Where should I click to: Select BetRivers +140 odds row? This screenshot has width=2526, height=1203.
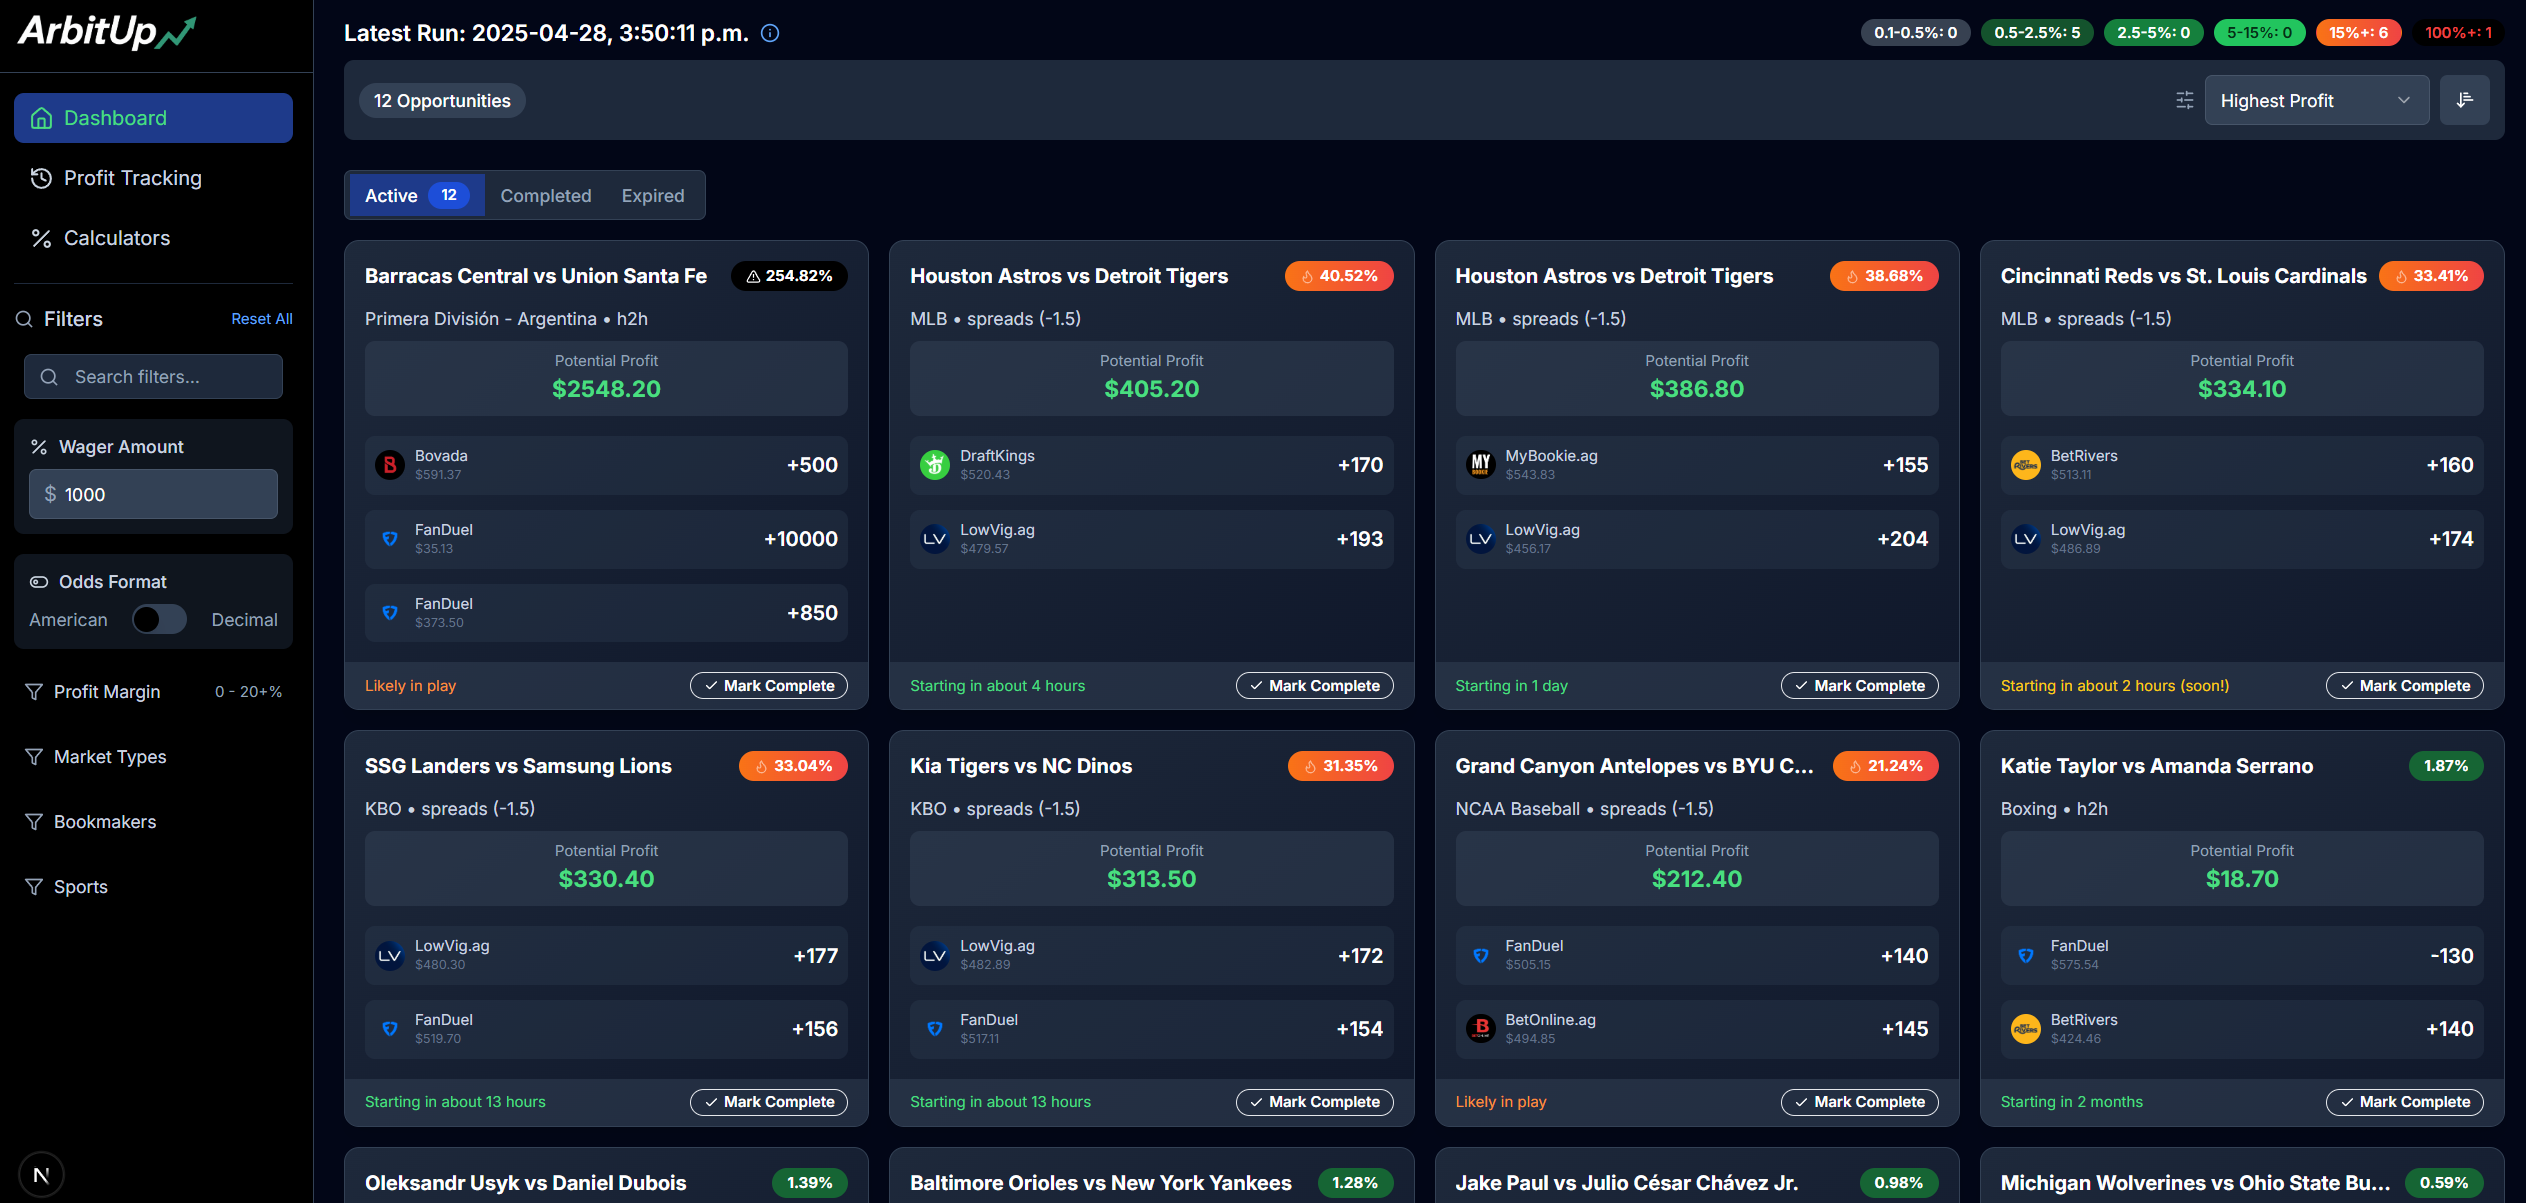[2242, 1029]
